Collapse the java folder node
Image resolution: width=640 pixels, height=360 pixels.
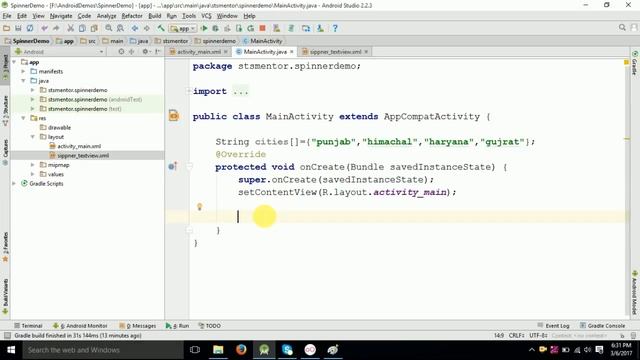coord(23,81)
